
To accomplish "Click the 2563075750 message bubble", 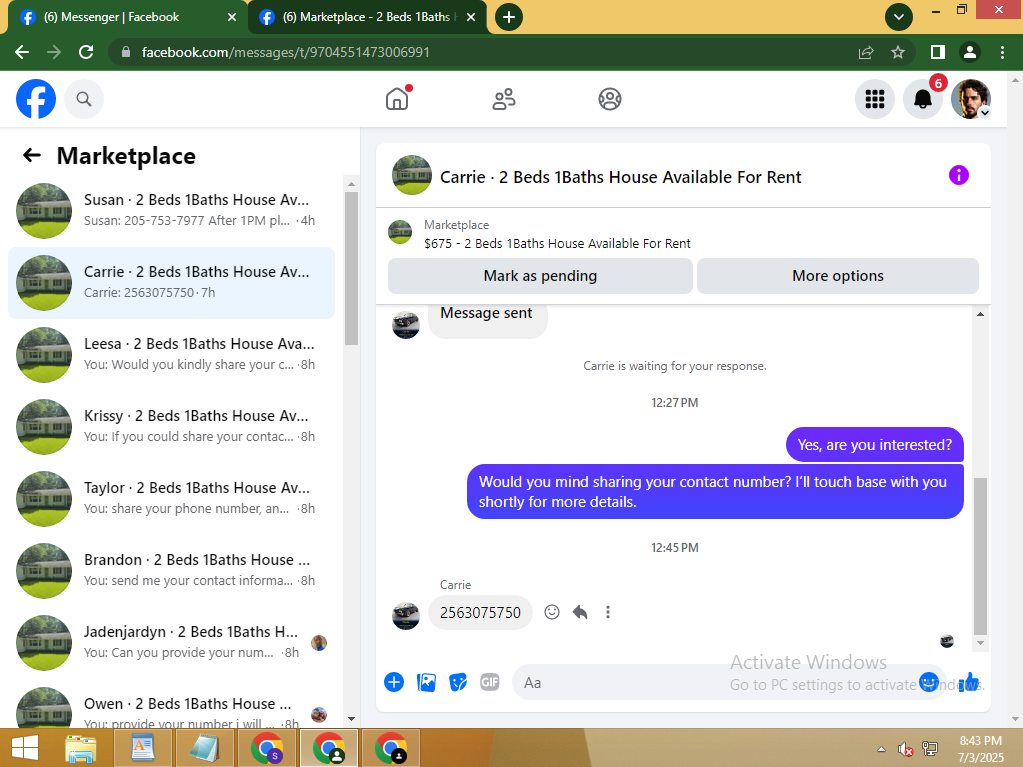I will pyautogui.click(x=480, y=612).
